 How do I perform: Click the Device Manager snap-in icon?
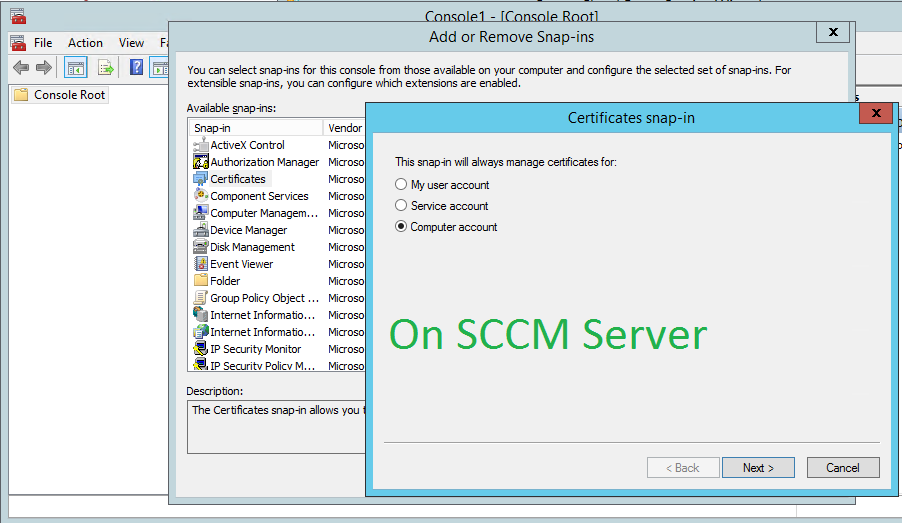coord(200,230)
